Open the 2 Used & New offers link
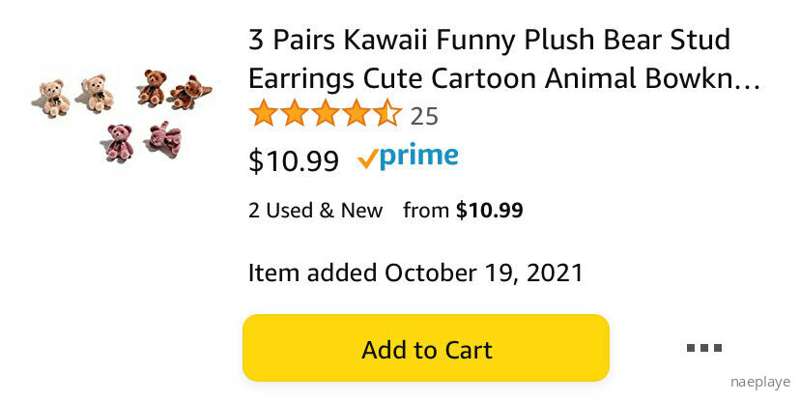This screenshot has height=402, width=800. (315, 210)
